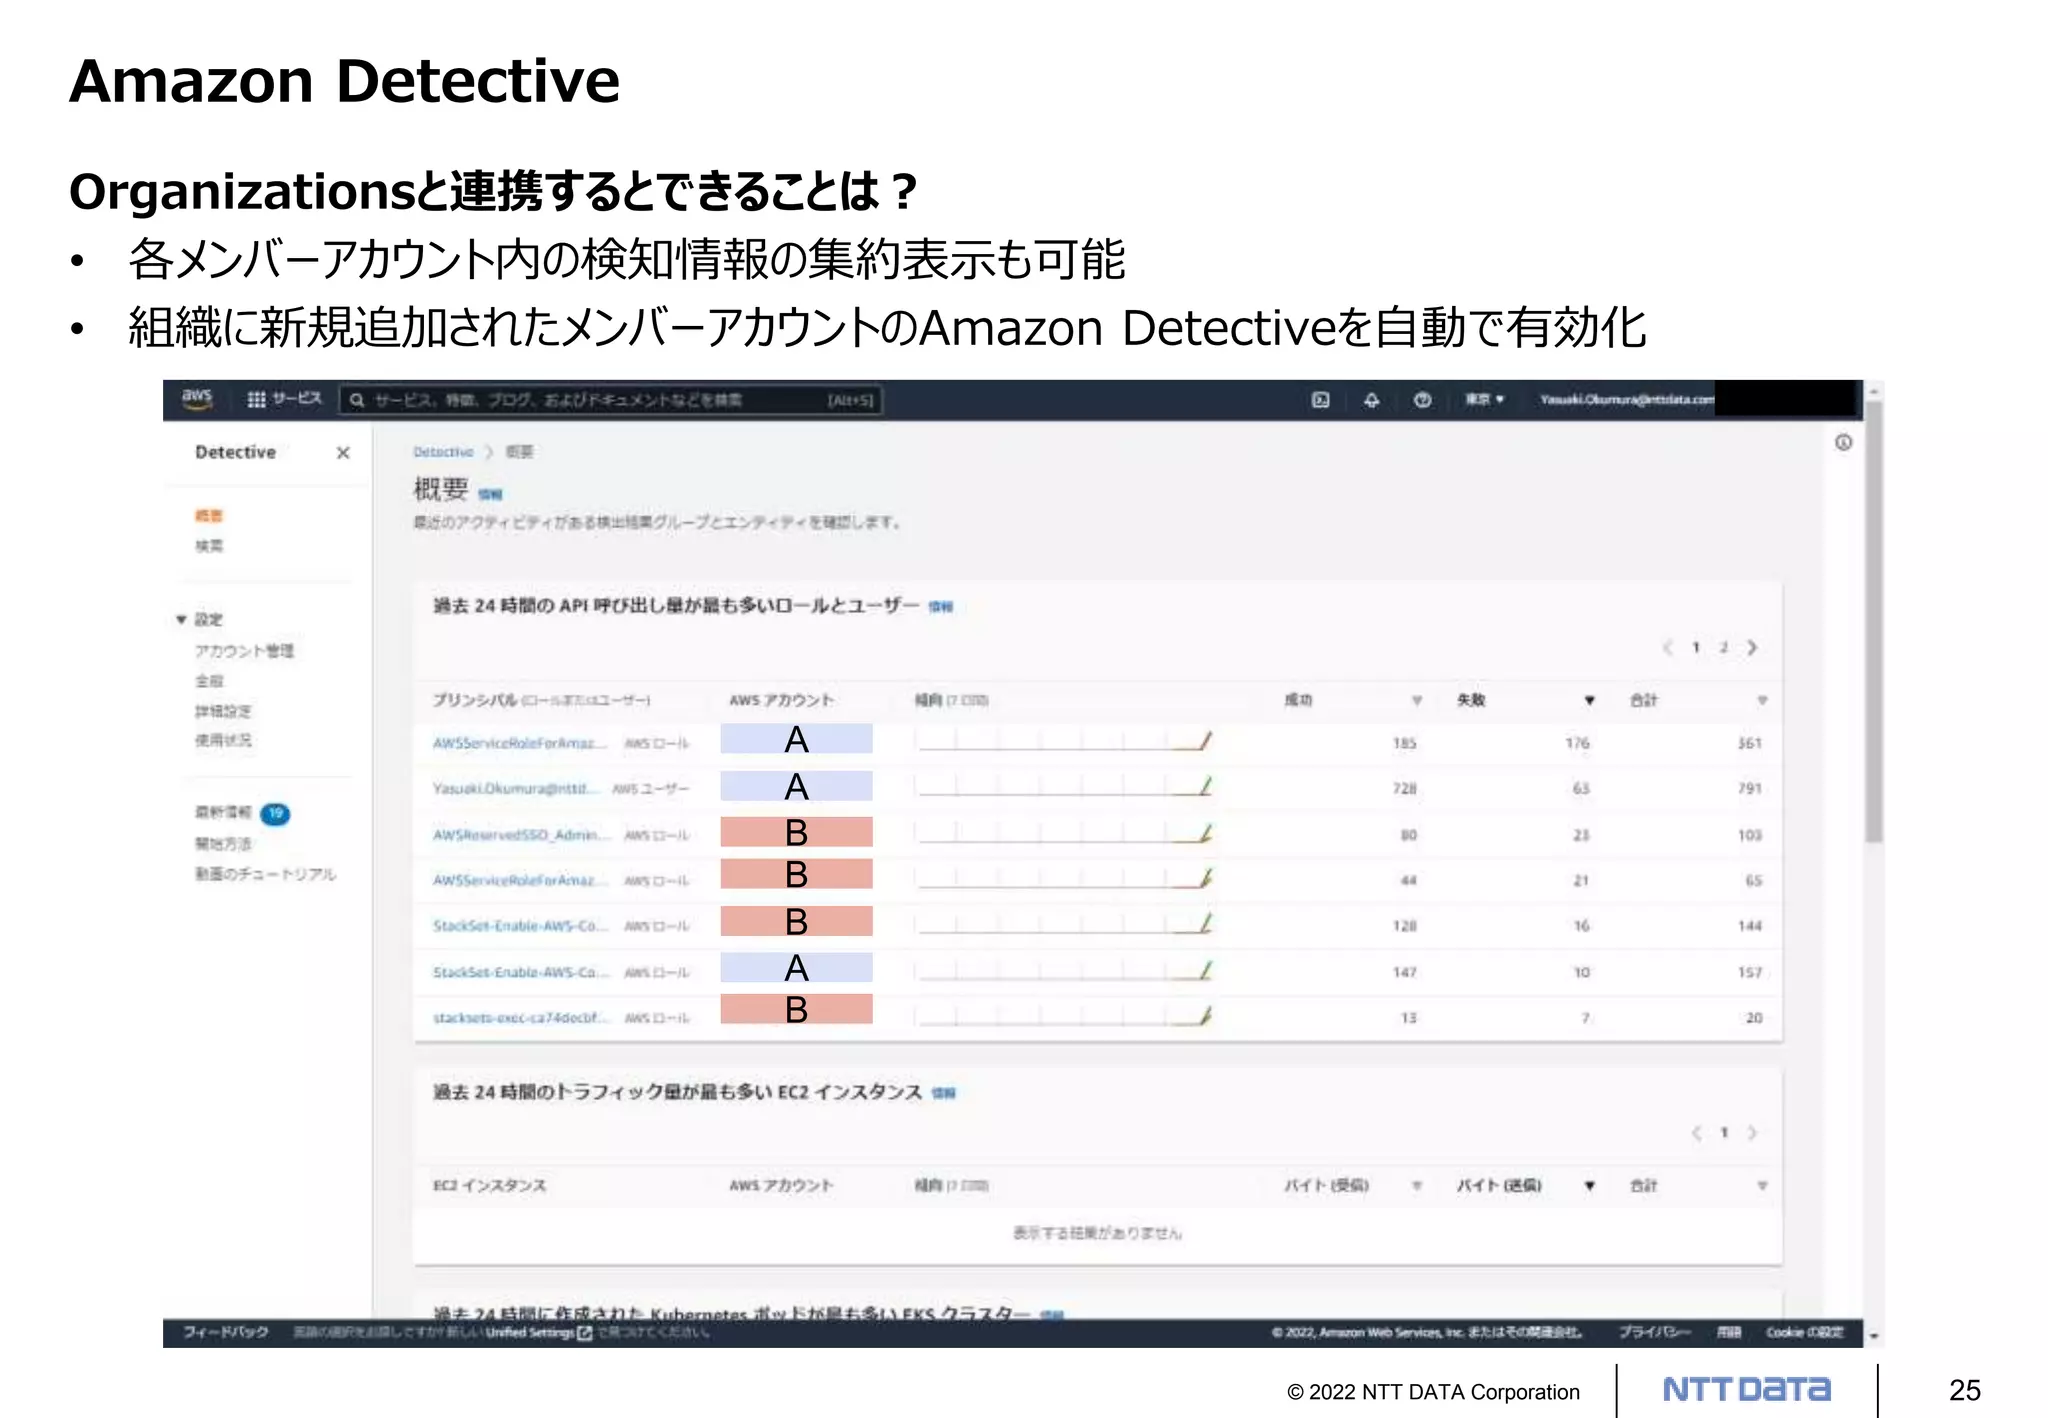This screenshot has height=1418, width=2048.
Task: Open the info panel icon at right
Action: click(1843, 442)
